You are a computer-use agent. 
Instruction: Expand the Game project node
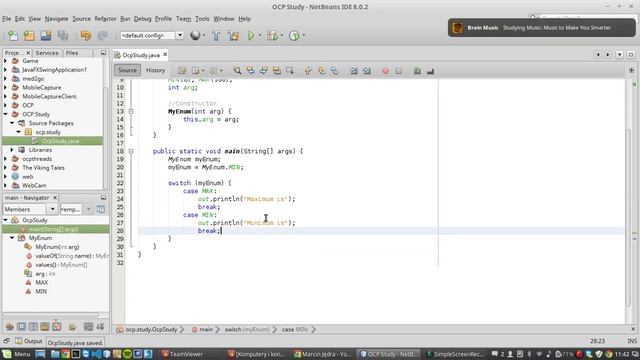(5, 61)
